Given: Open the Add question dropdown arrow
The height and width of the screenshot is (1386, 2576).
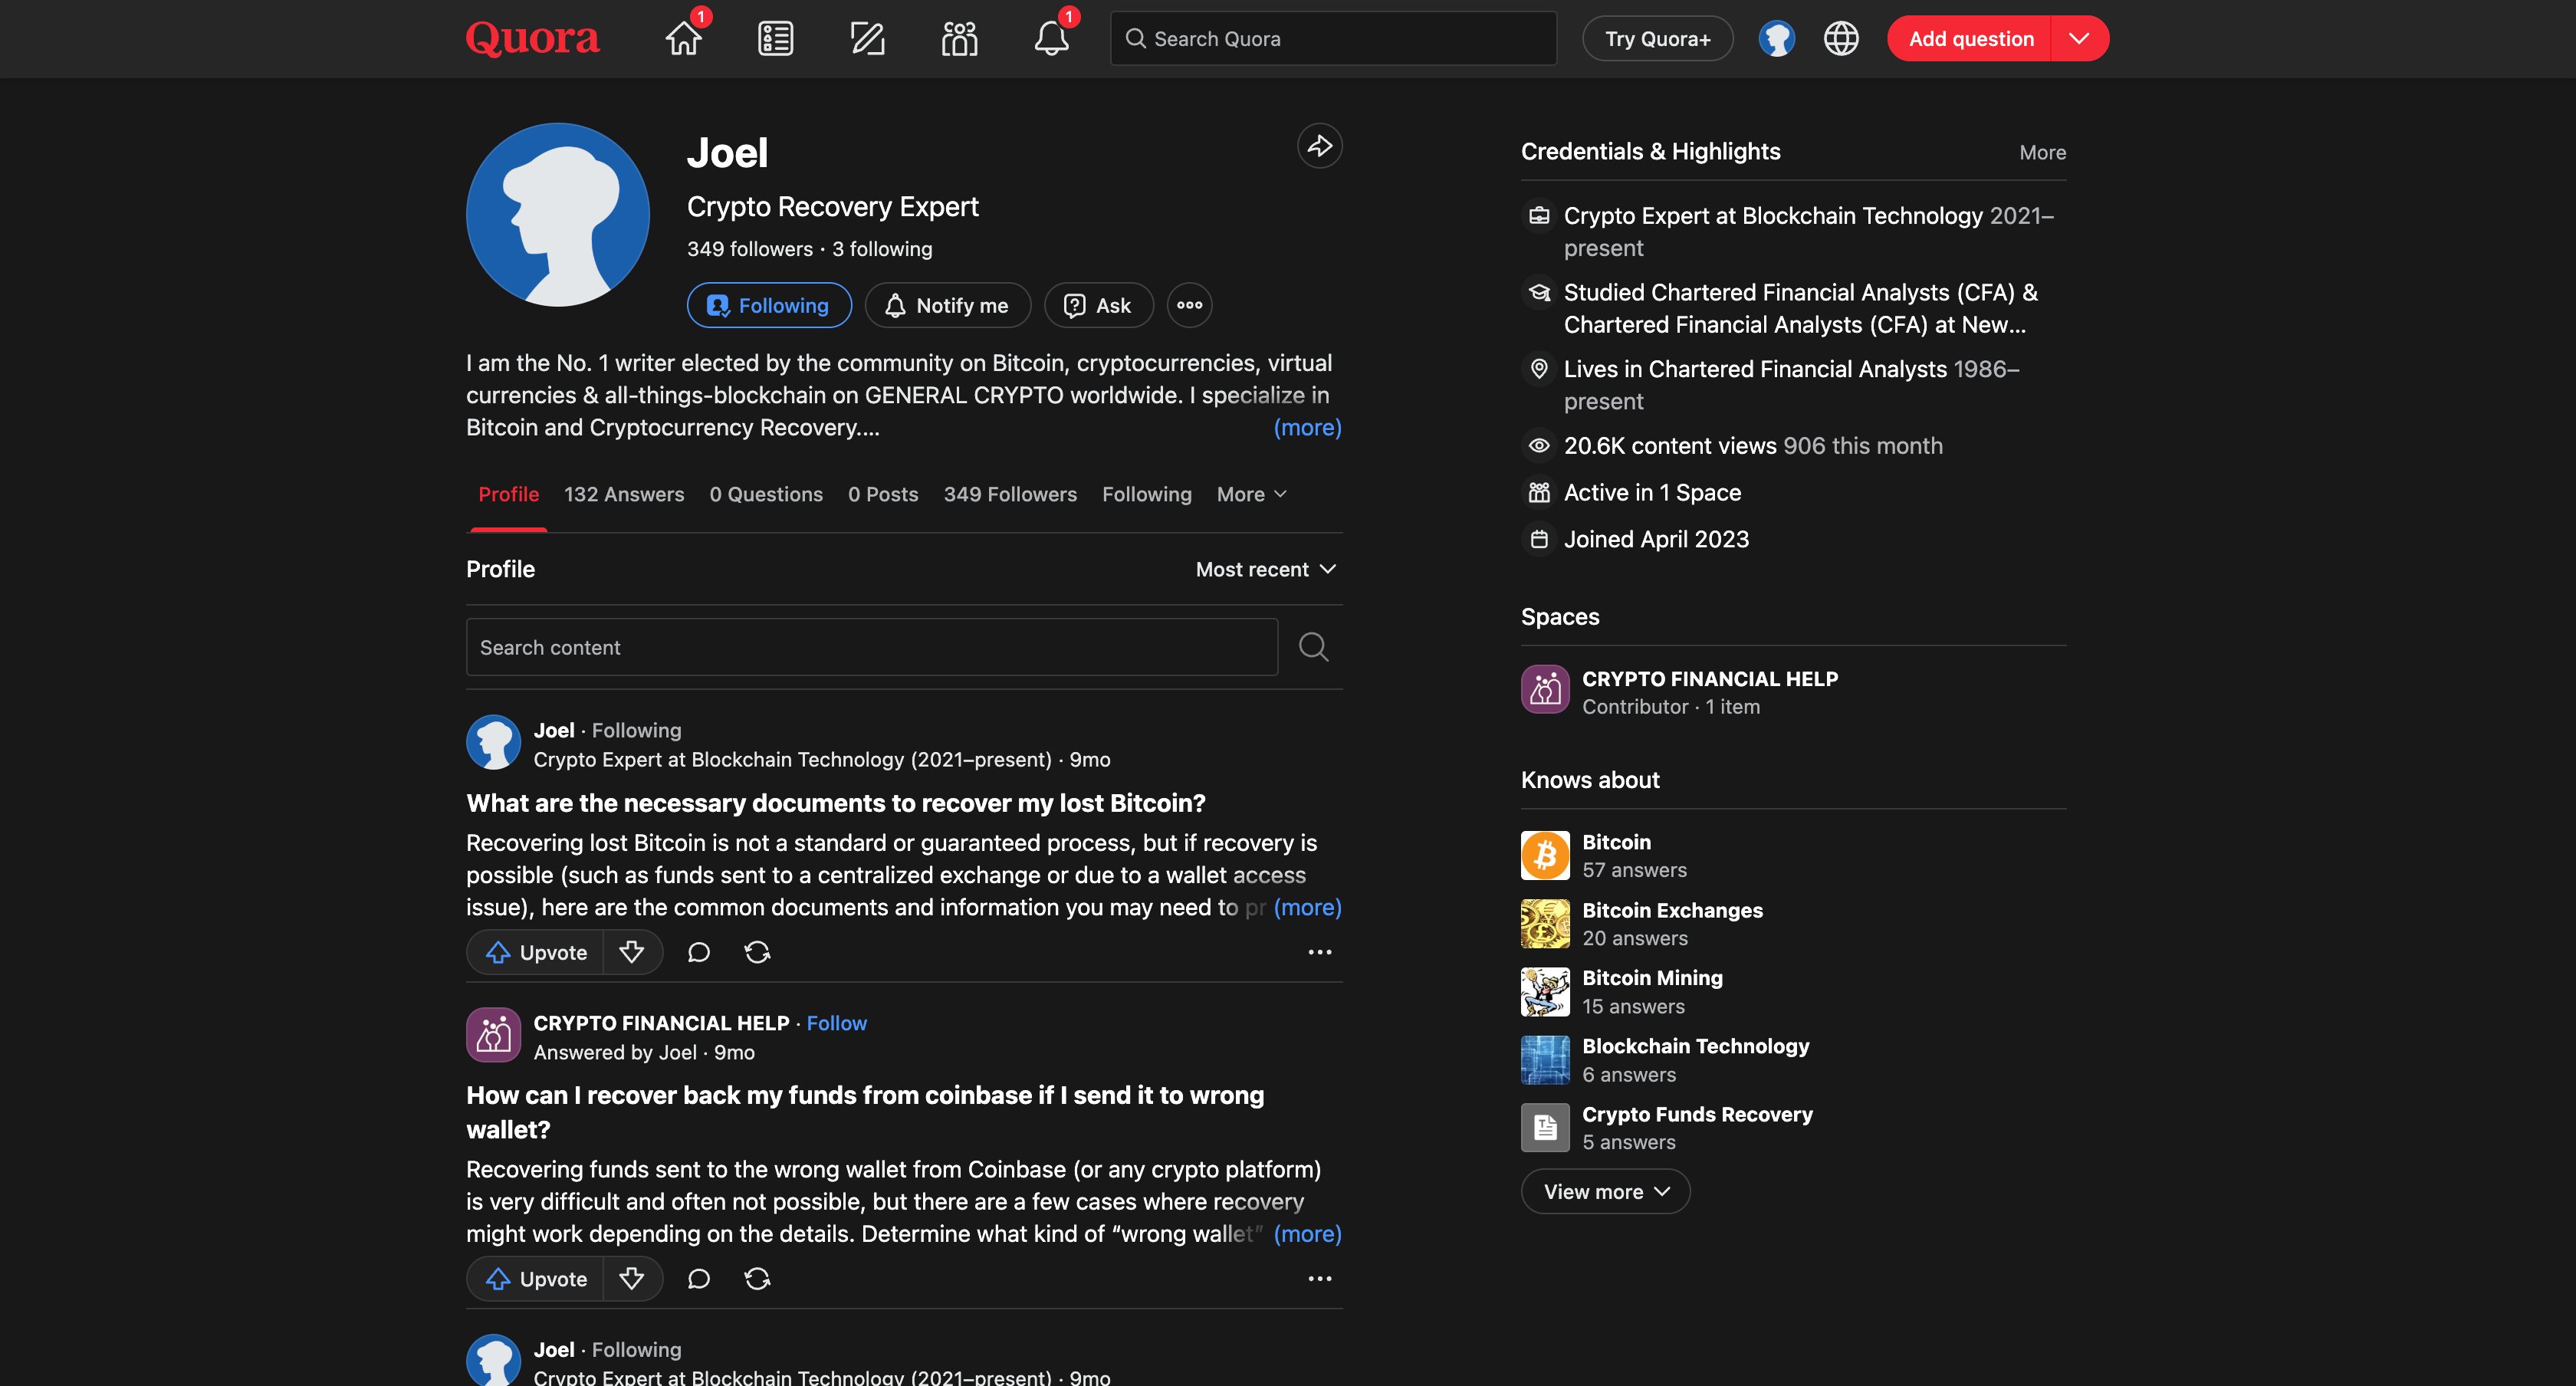Looking at the screenshot, I should coord(2078,38).
